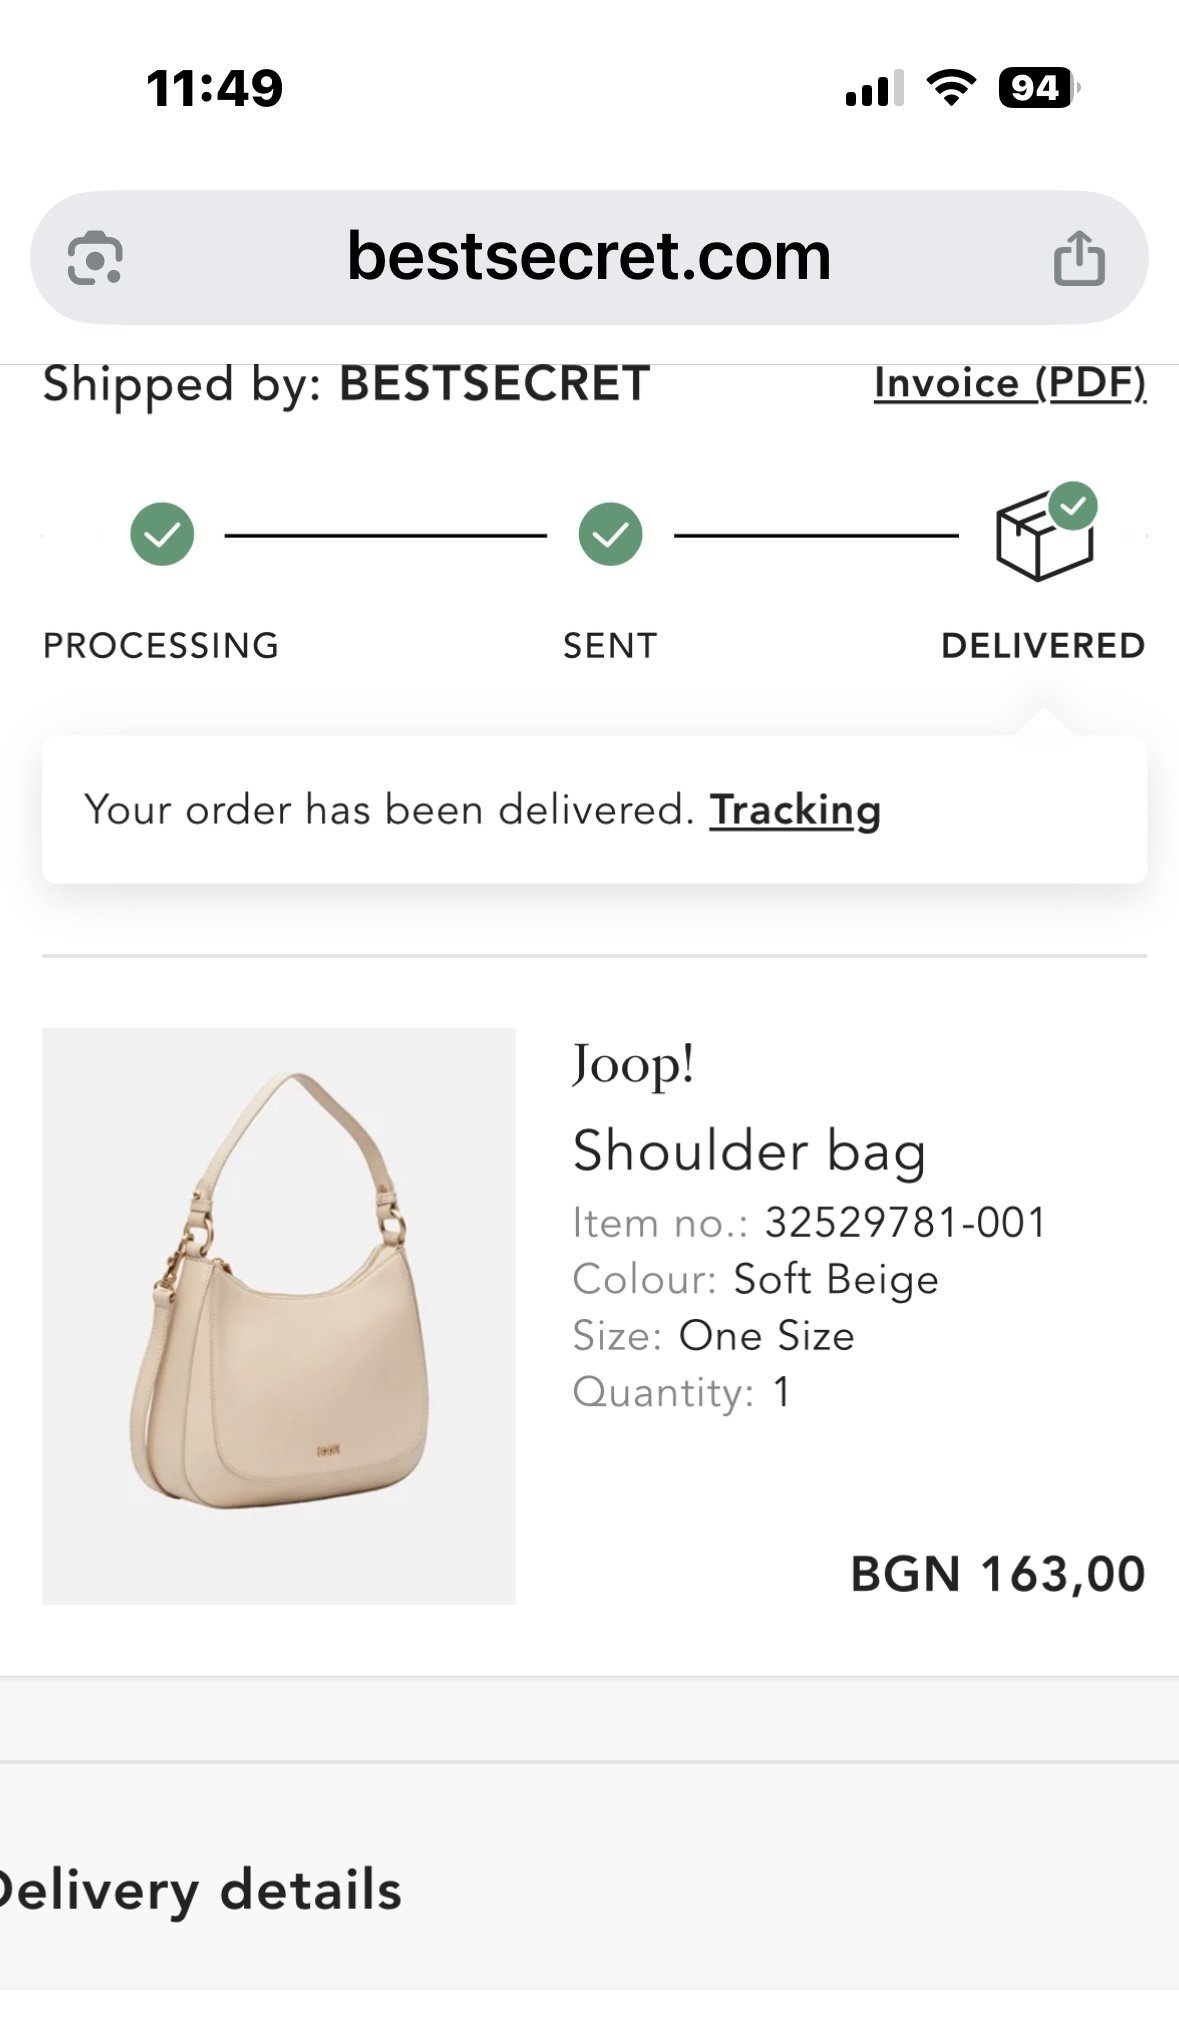Tap the battery level indicator
The height and width of the screenshot is (2033, 1179).
click(x=1038, y=88)
